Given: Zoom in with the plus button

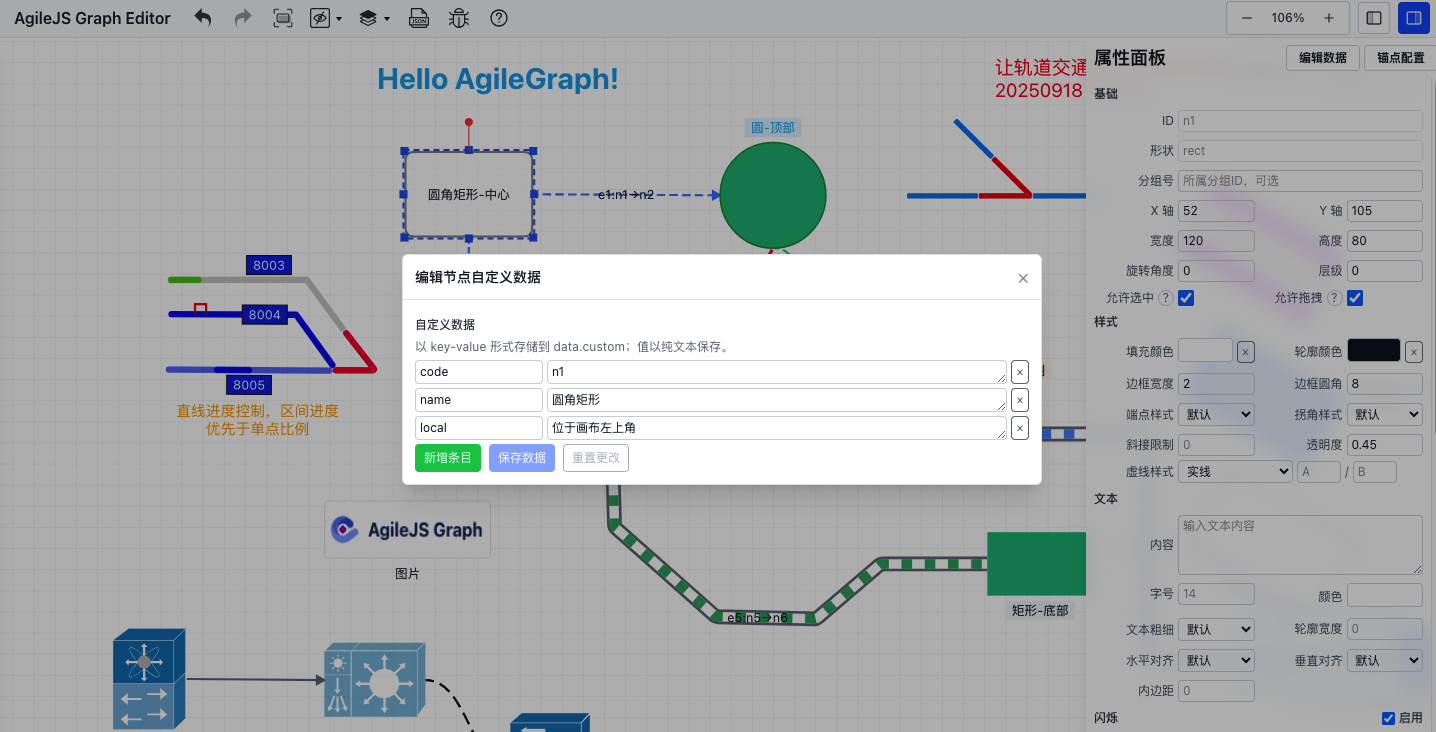Looking at the screenshot, I should pyautogui.click(x=1328, y=18).
